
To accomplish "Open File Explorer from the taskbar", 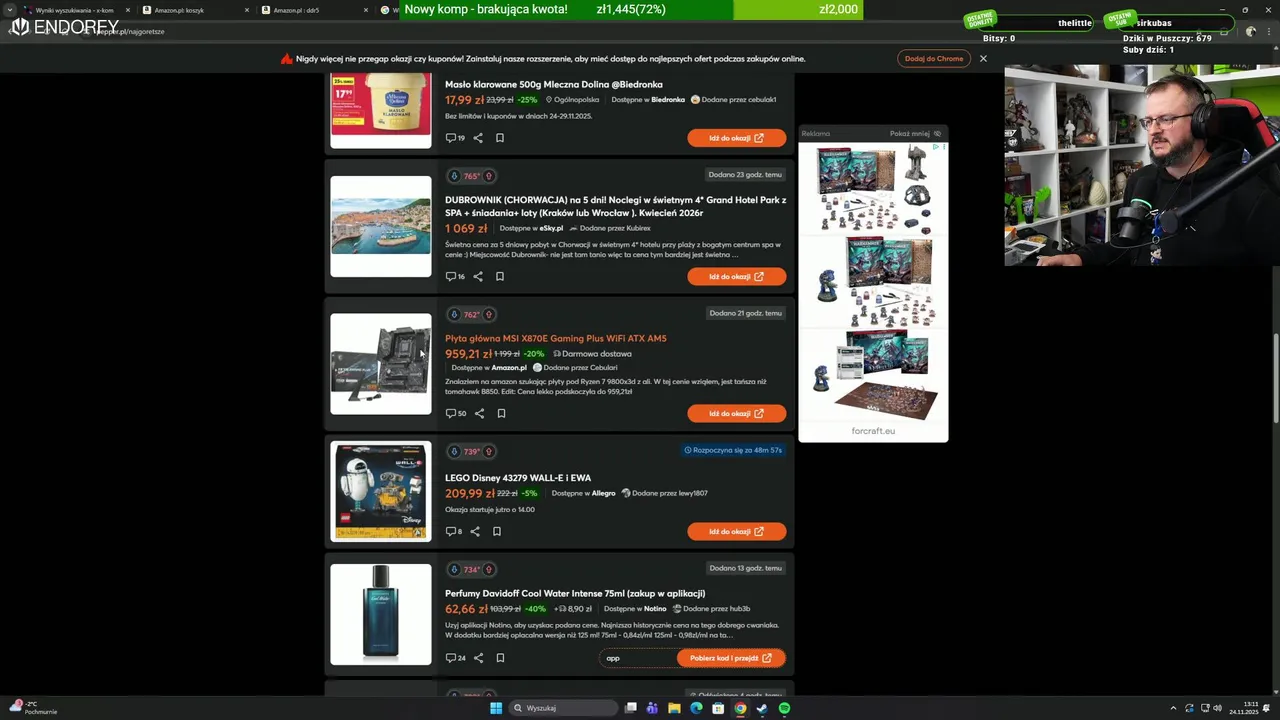I will click(674, 708).
